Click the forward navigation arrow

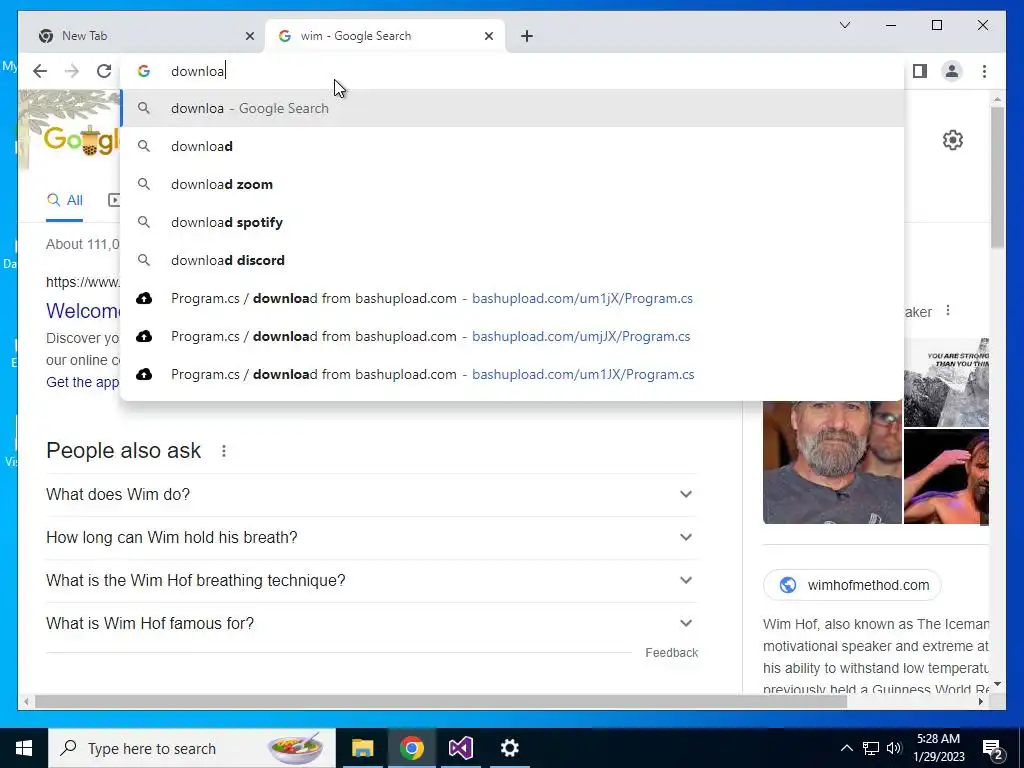pos(72,71)
